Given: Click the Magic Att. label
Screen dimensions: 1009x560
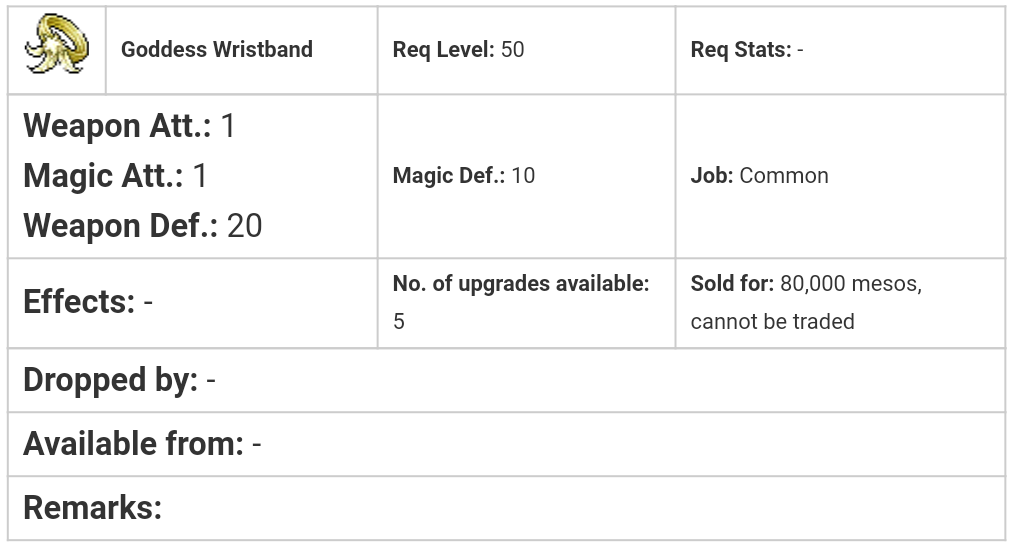Looking at the screenshot, I should click(x=103, y=176).
